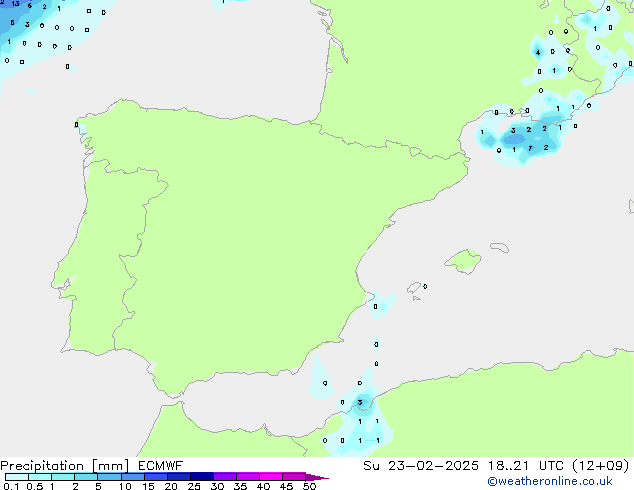634x490 pixels.
Task: Click the legend label '10'
Action: point(125,486)
